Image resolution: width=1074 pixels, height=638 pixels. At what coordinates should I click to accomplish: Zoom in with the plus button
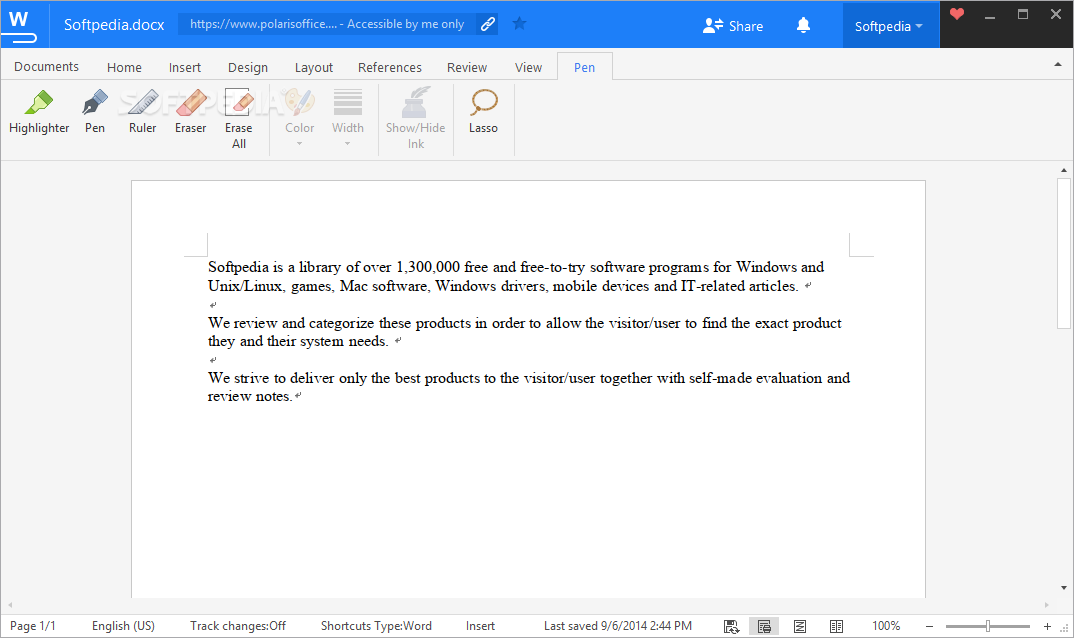(x=1047, y=626)
